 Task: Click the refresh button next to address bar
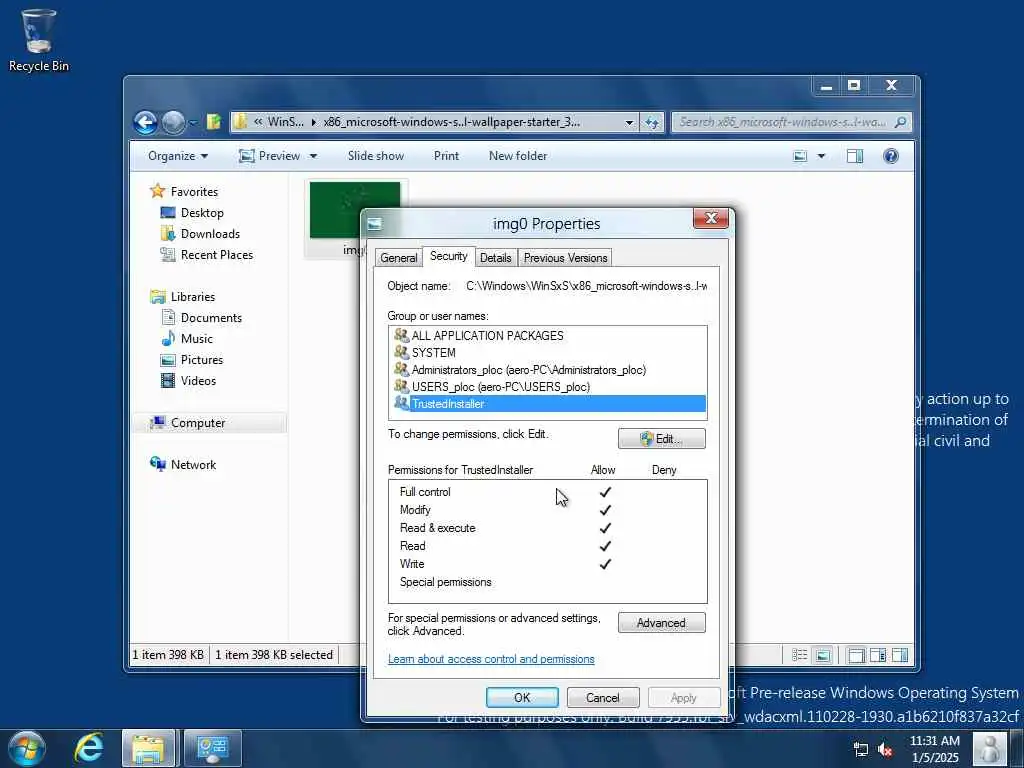pyautogui.click(x=652, y=122)
